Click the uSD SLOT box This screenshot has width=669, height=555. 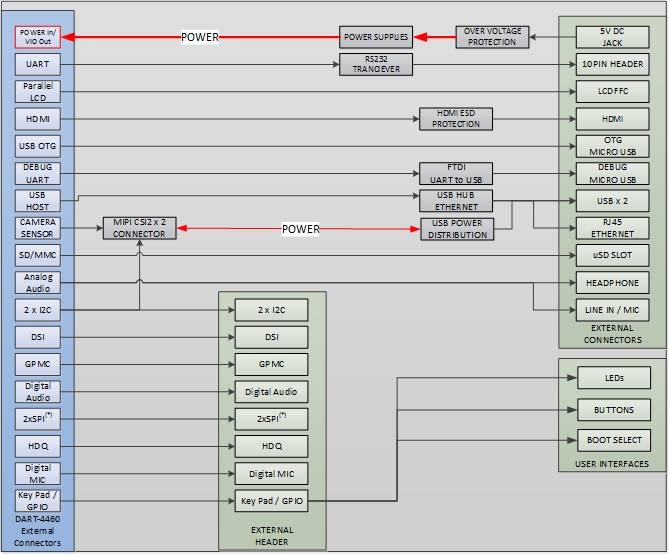(612, 256)
